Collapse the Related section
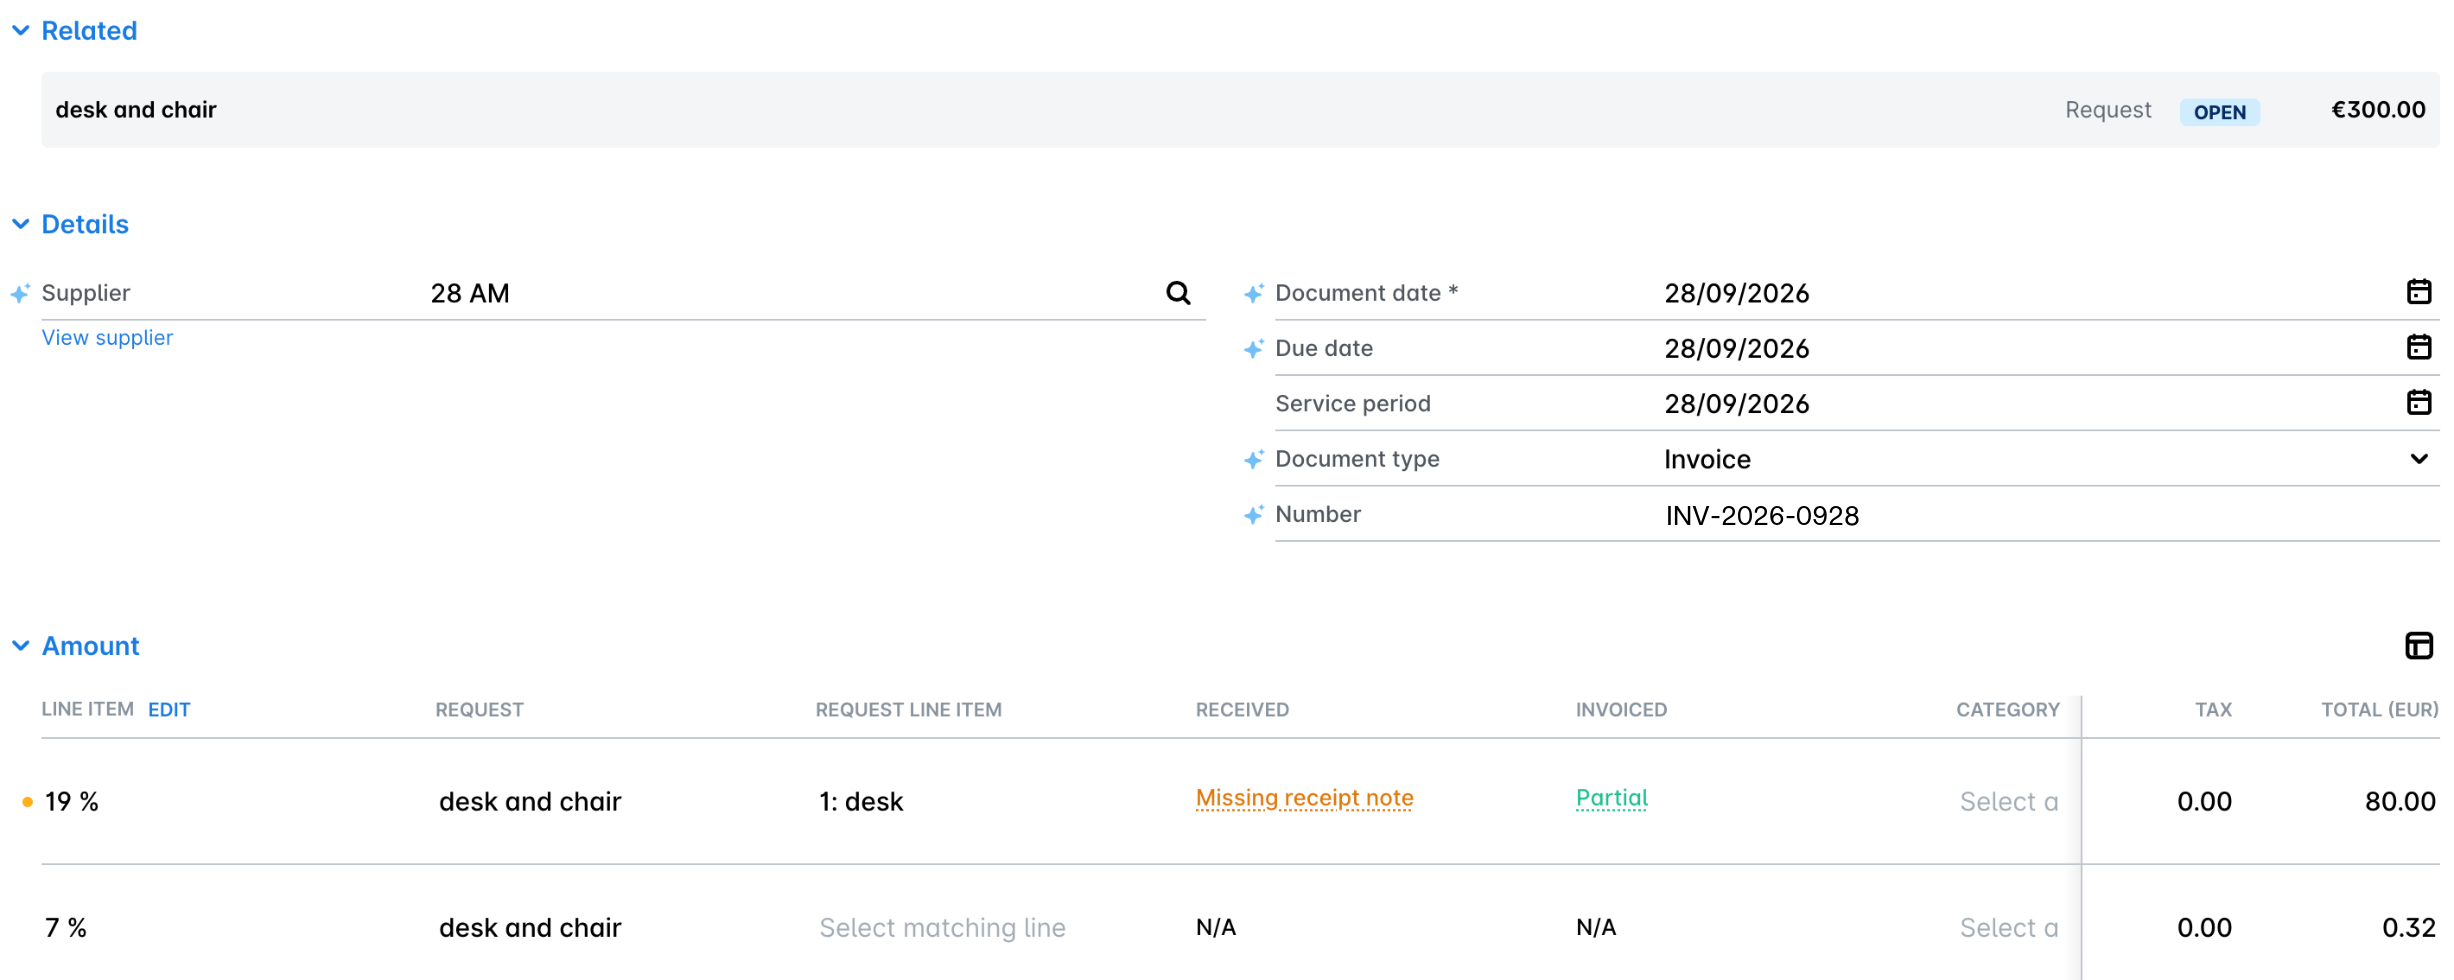Screen dimensions: 2454x980 [20, 31]
